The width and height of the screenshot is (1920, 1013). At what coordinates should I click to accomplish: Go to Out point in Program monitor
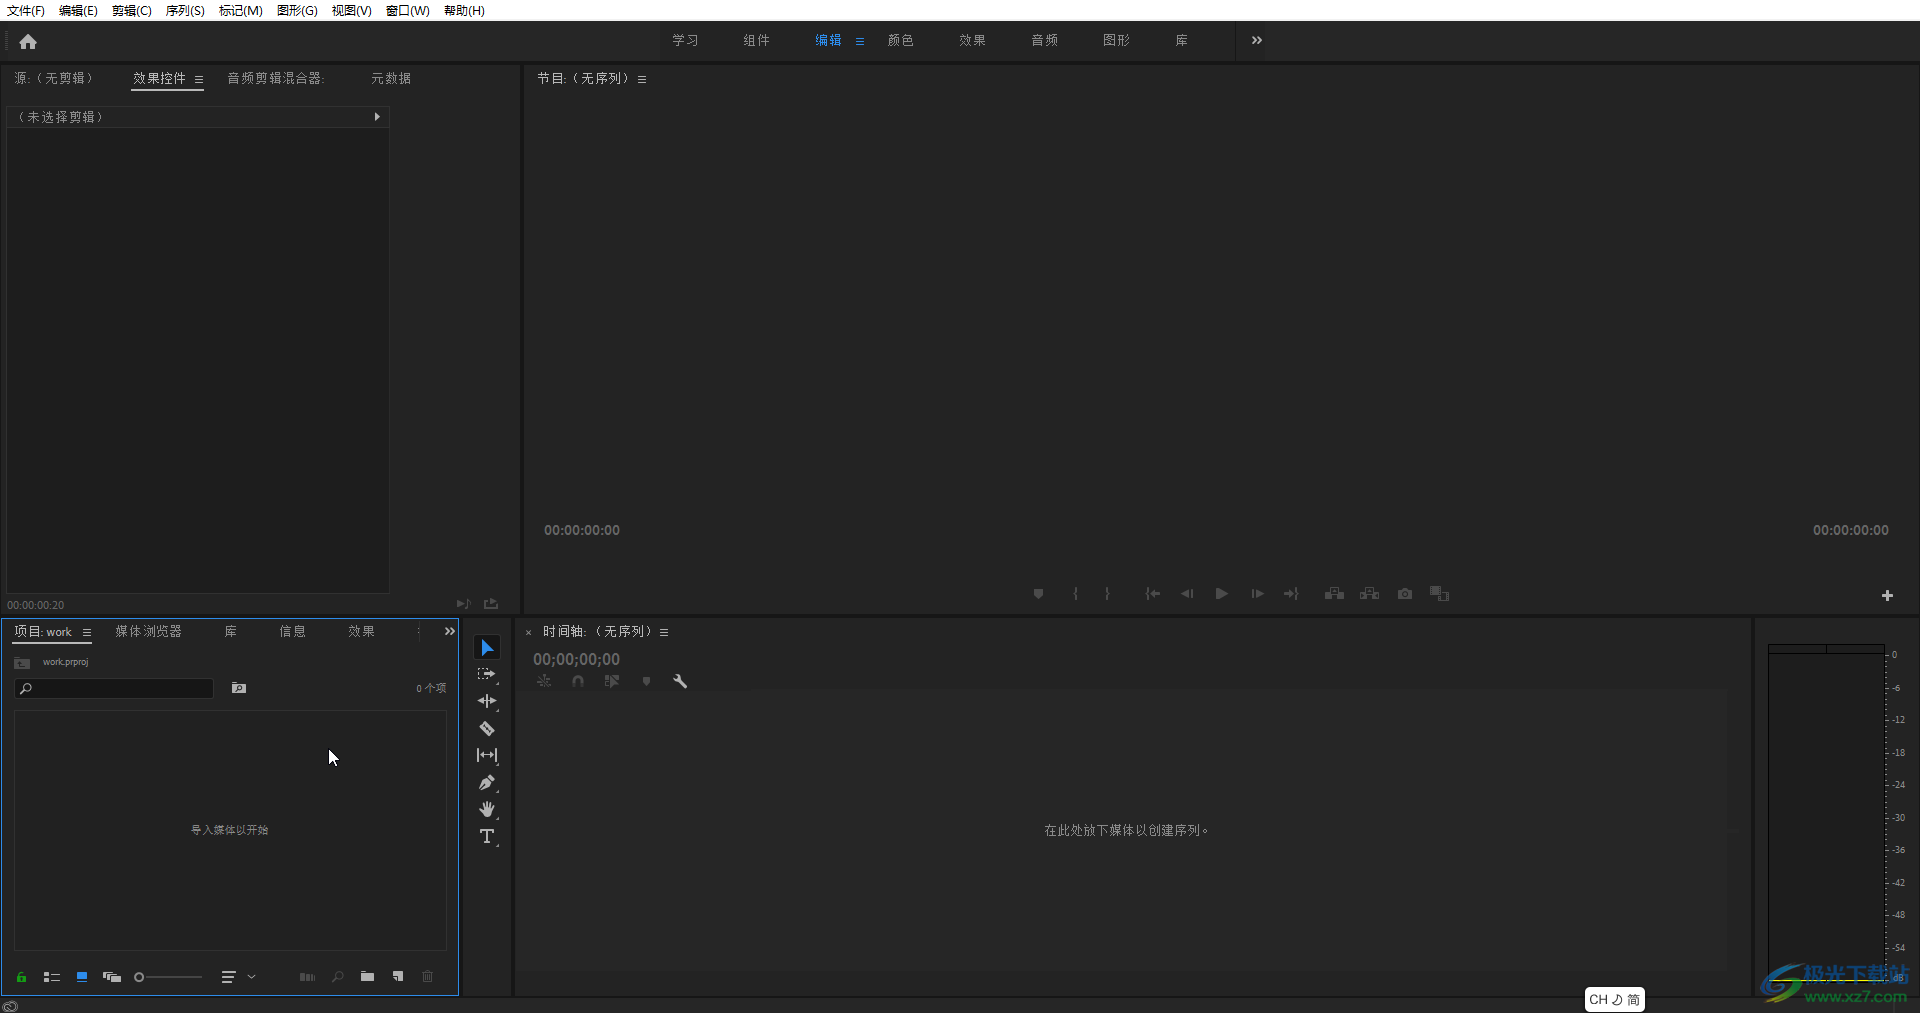point(1291,594)
